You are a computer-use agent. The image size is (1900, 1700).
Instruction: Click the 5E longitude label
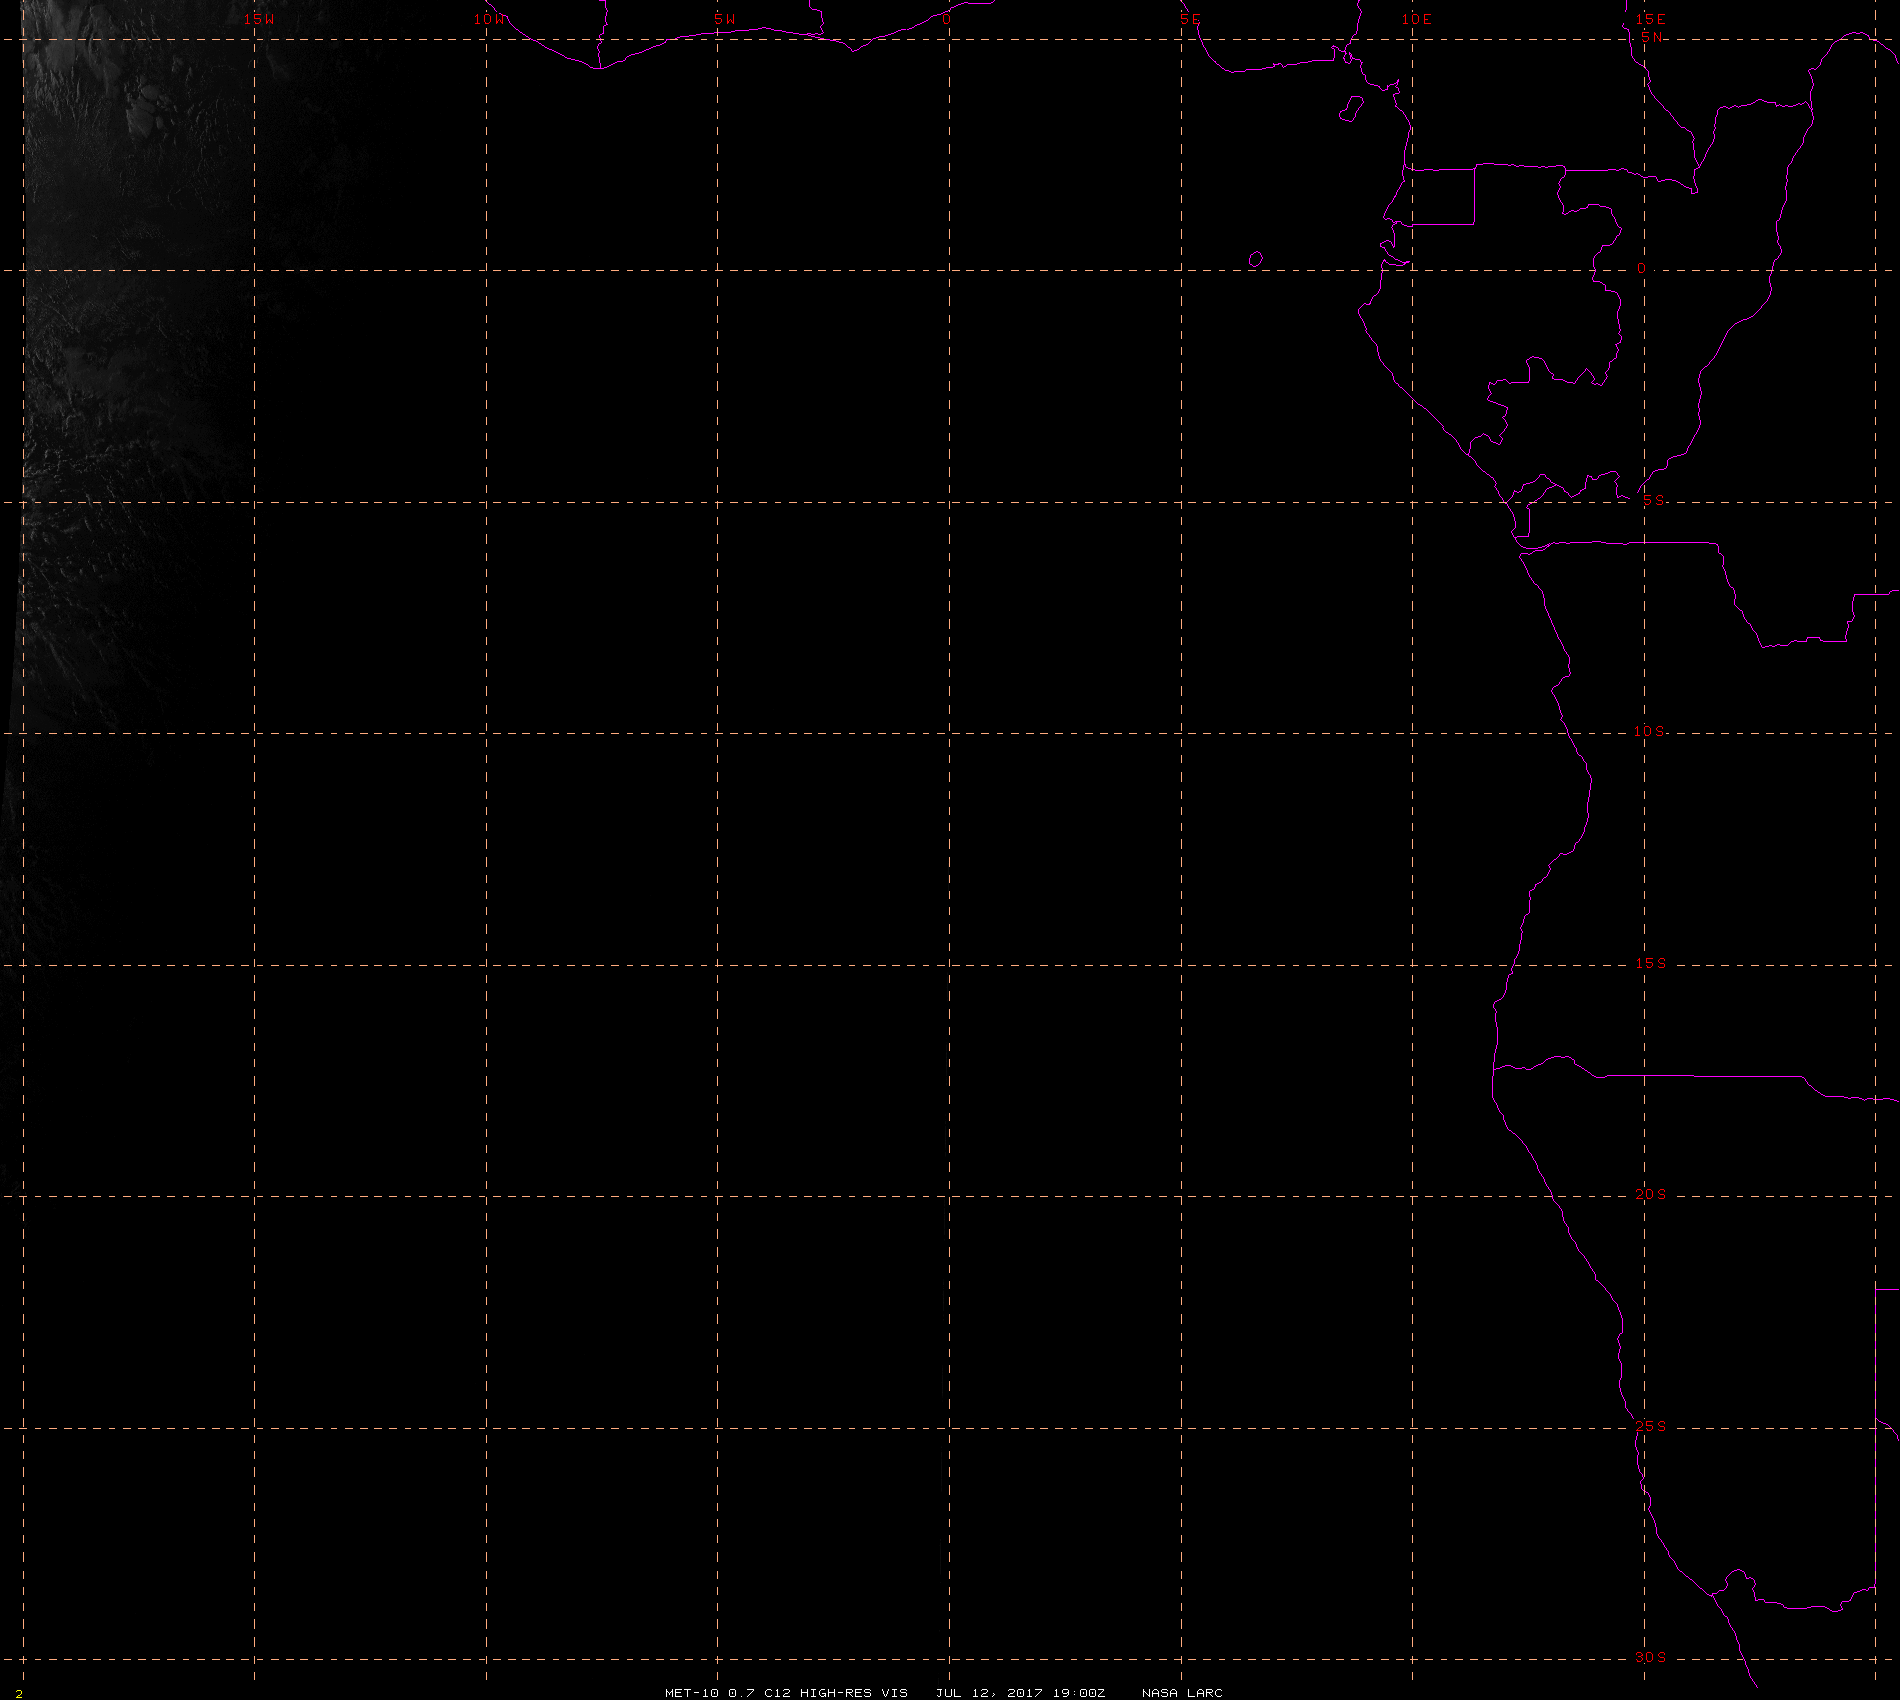pyautogui.click(x=1190, y=19)
